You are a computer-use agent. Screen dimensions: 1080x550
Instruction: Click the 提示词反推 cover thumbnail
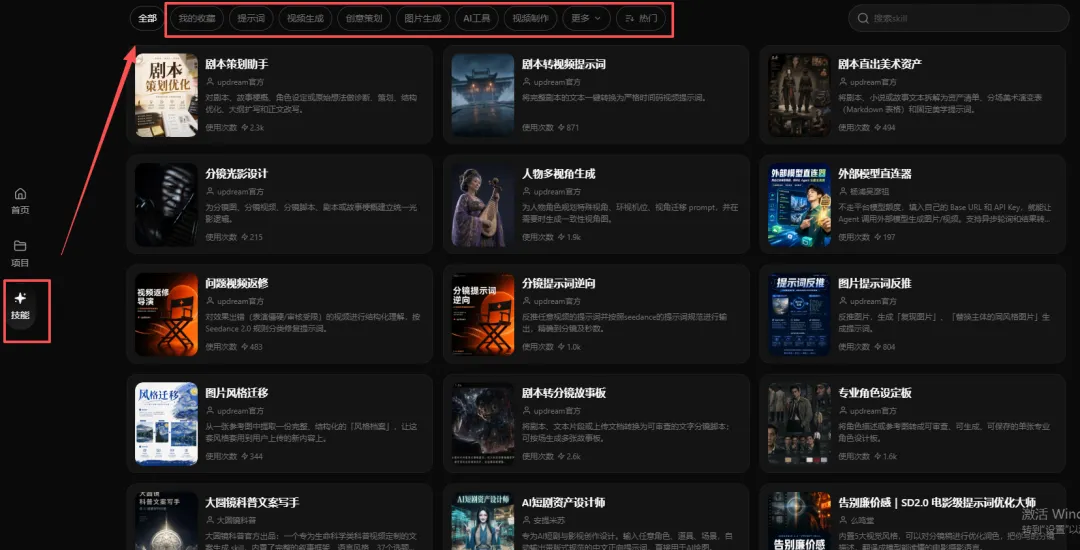pos(799,315)
